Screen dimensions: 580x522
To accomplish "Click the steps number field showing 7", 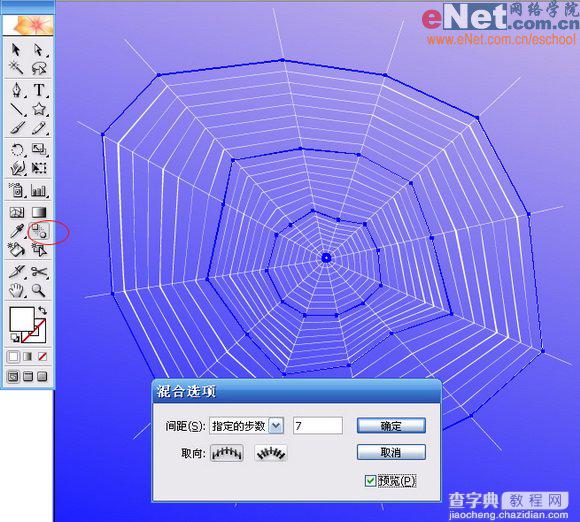I will [x=318, y=426].
